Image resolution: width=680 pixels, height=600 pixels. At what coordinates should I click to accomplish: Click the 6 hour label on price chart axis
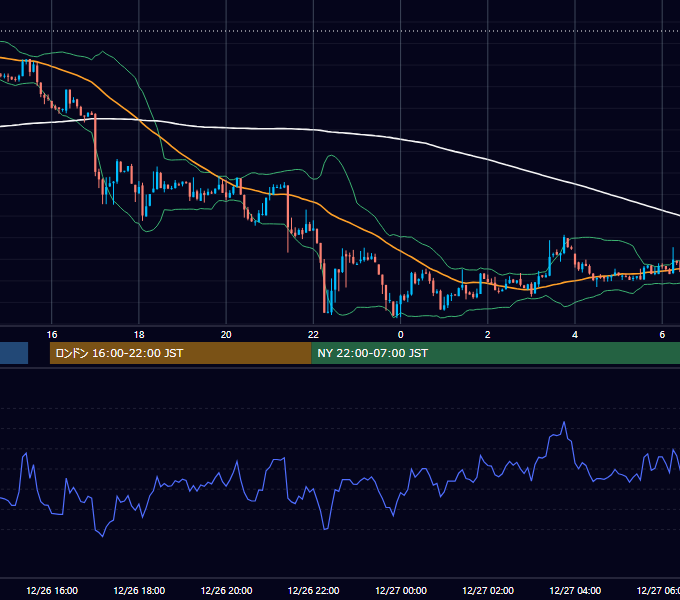[662, 335]
